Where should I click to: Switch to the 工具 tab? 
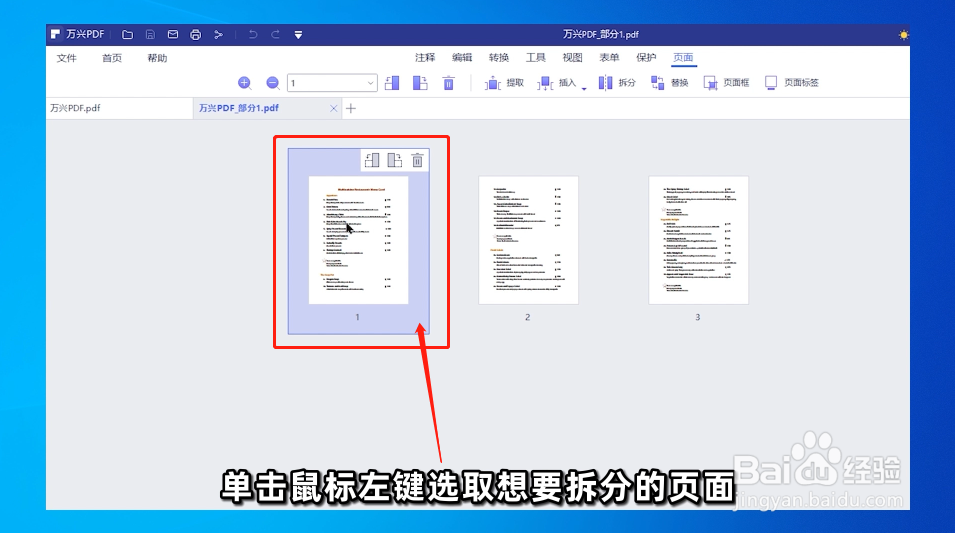click(535, 58)
